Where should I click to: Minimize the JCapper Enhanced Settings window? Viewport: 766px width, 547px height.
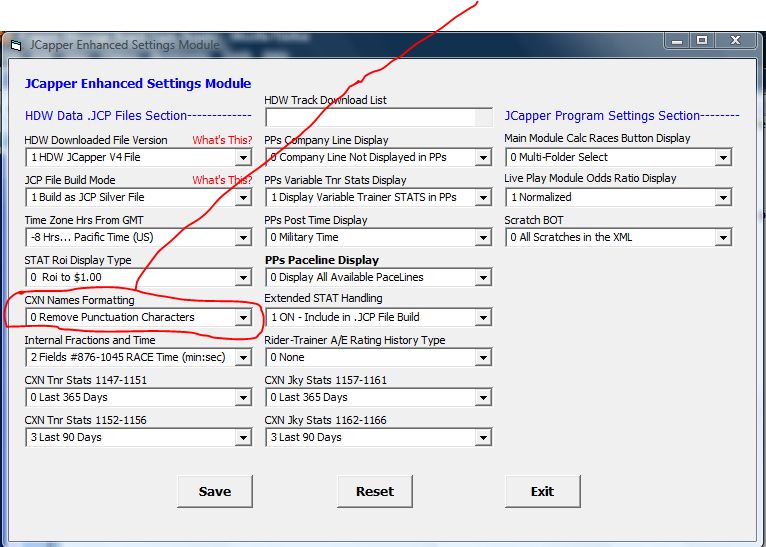click(x=677, y=41)
